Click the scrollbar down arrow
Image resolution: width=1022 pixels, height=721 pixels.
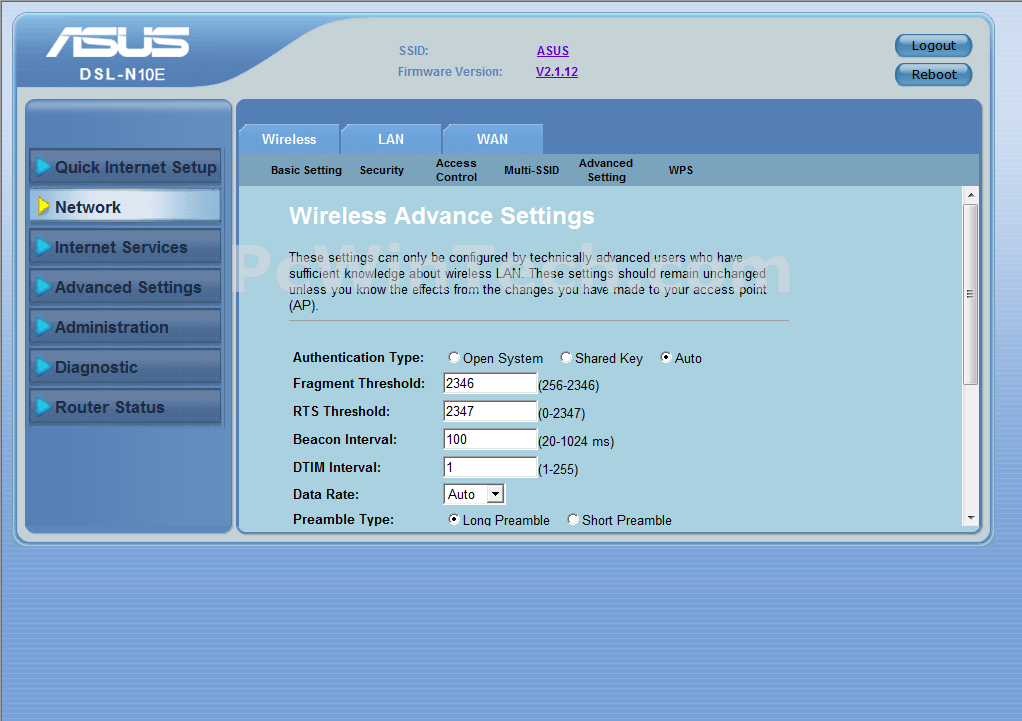[971, 518]
